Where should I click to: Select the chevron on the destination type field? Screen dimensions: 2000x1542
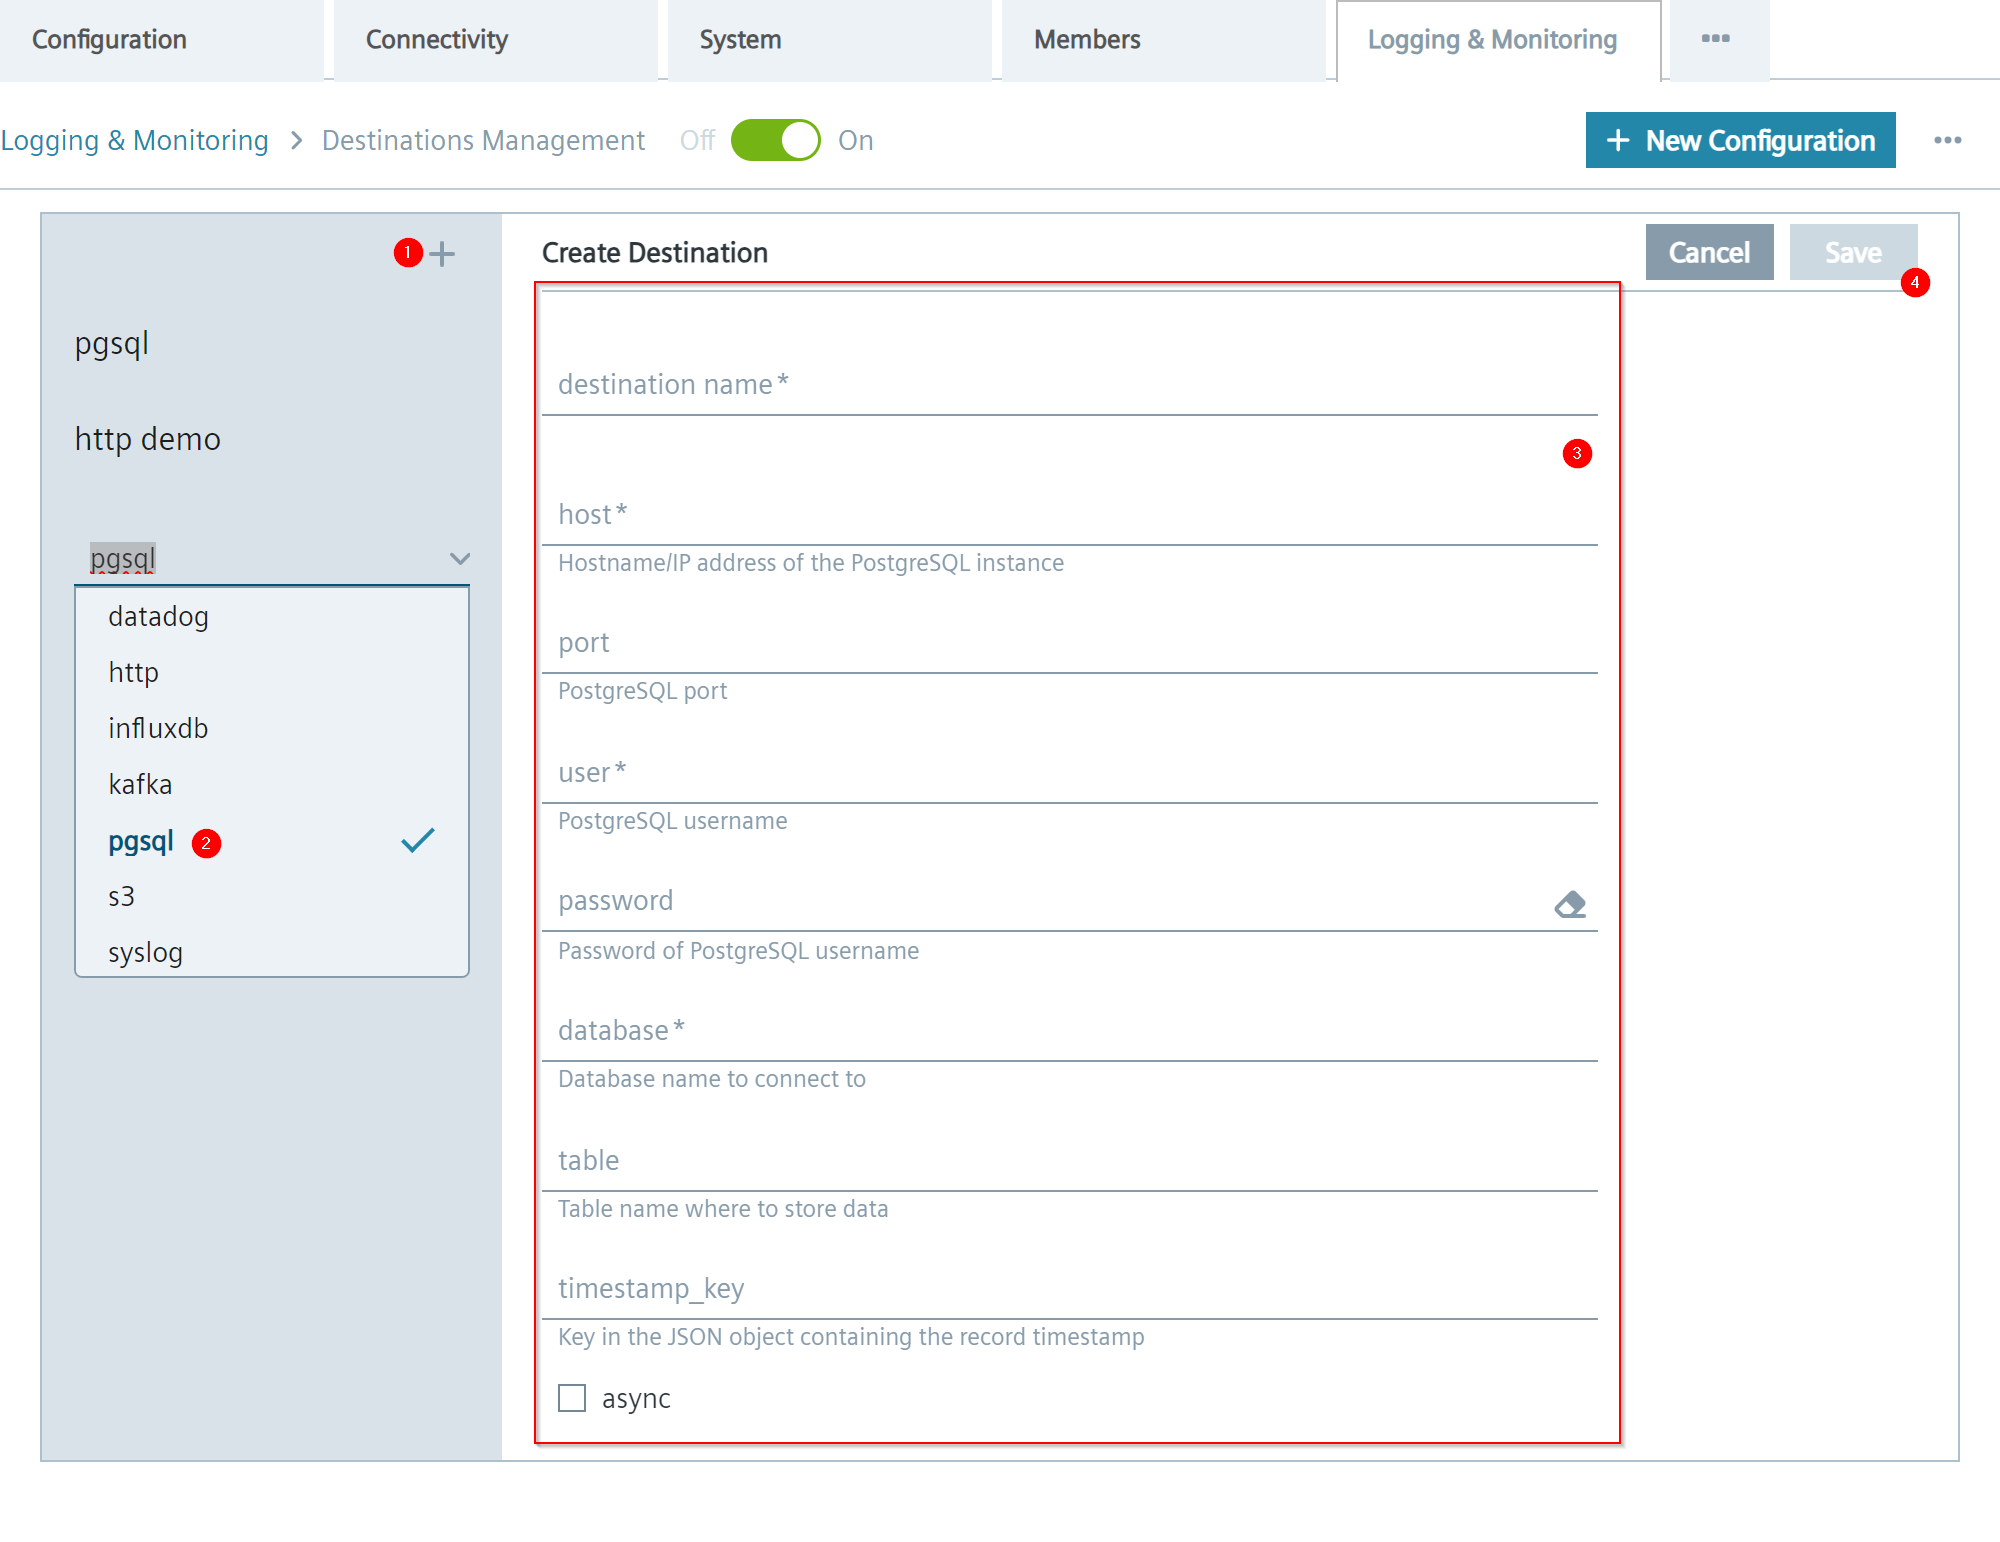[459, 559]
